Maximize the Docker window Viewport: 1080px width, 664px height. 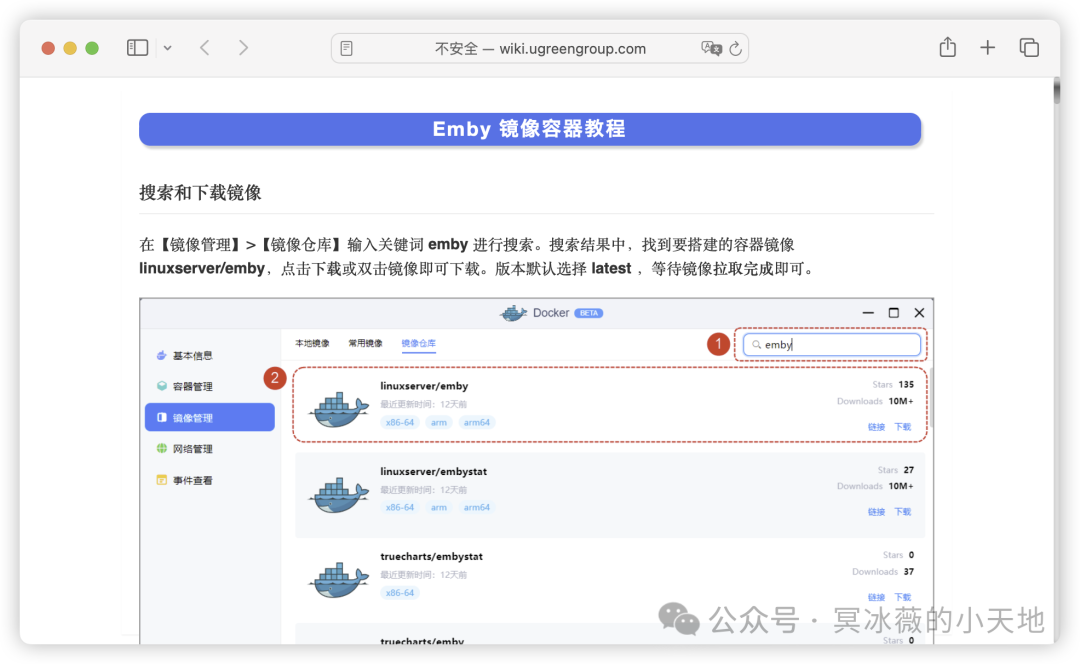[893, 313]
